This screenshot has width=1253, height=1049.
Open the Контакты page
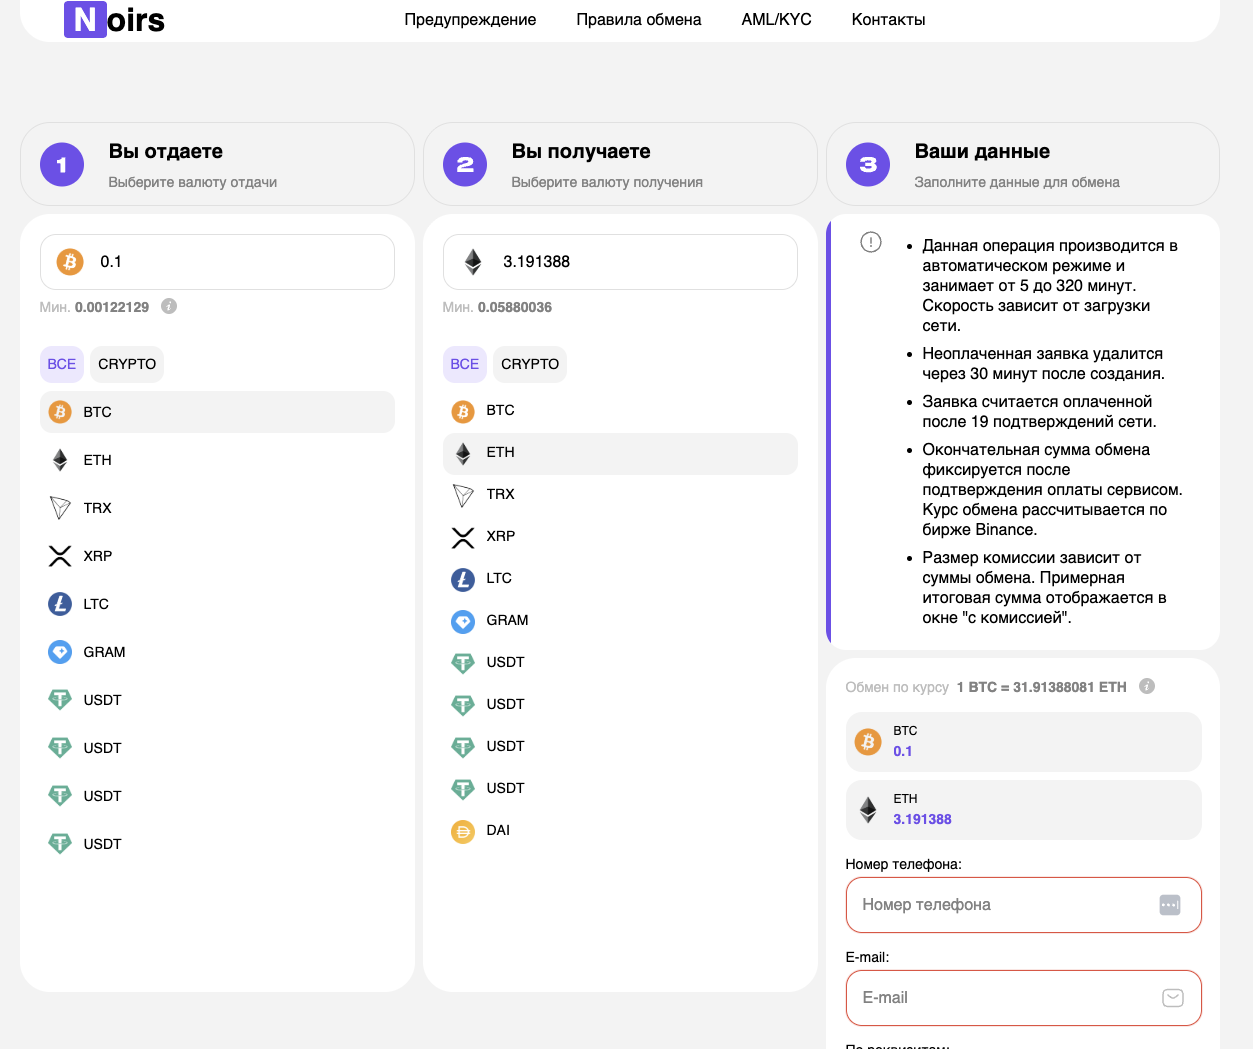coord(889,19)
